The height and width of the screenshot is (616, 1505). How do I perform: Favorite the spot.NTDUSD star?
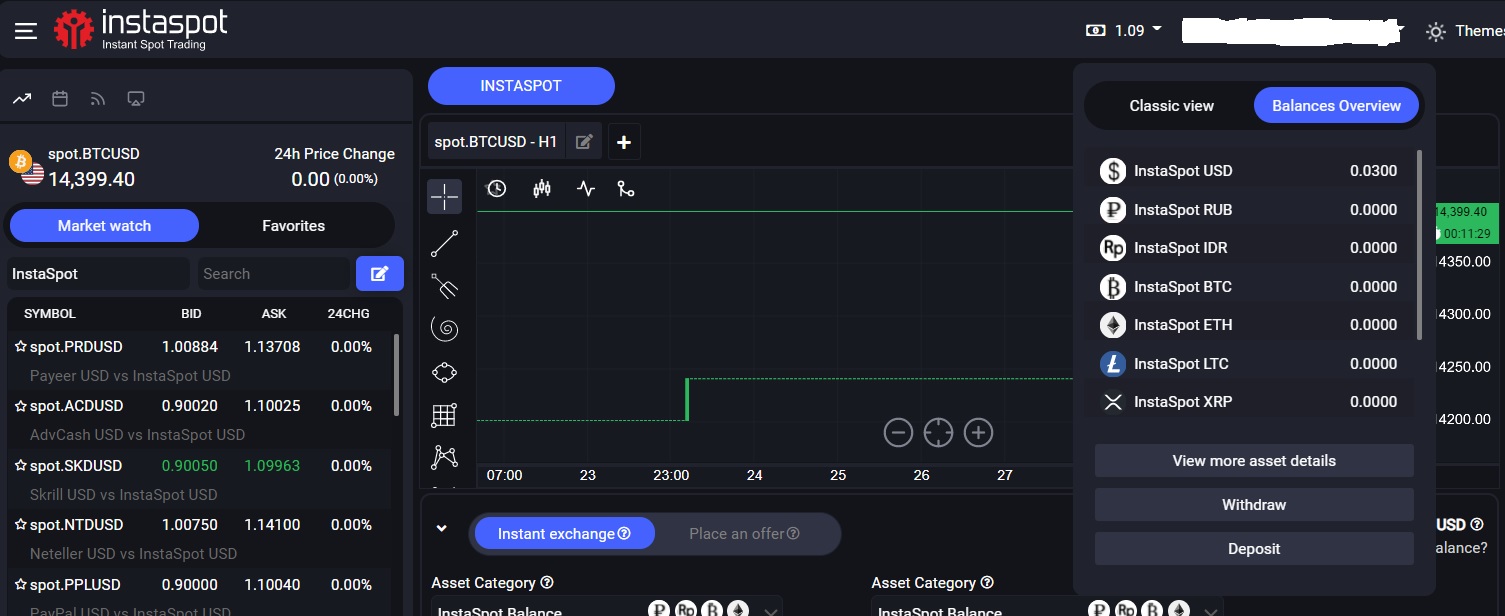[x=20, y=525]
